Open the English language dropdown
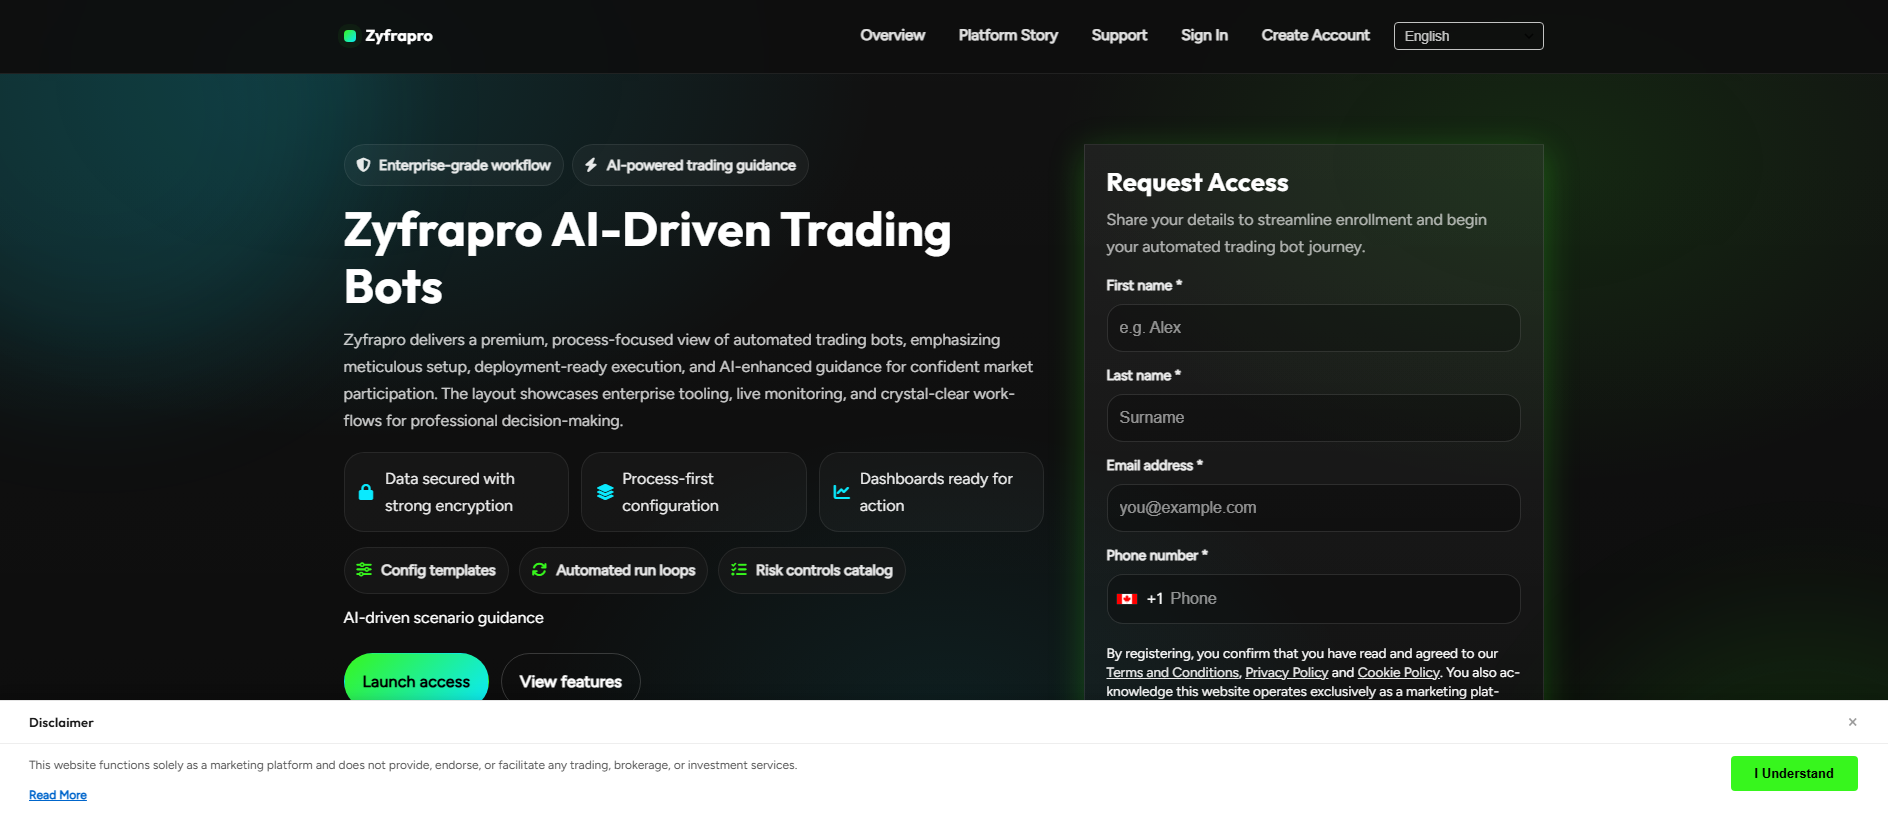 point(1468,36)
